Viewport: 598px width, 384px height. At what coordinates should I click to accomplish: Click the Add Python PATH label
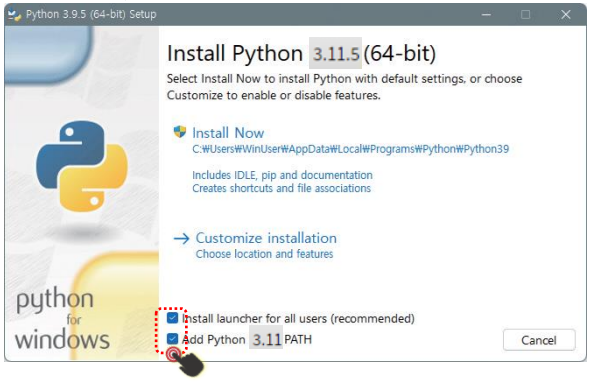(247, 339)
